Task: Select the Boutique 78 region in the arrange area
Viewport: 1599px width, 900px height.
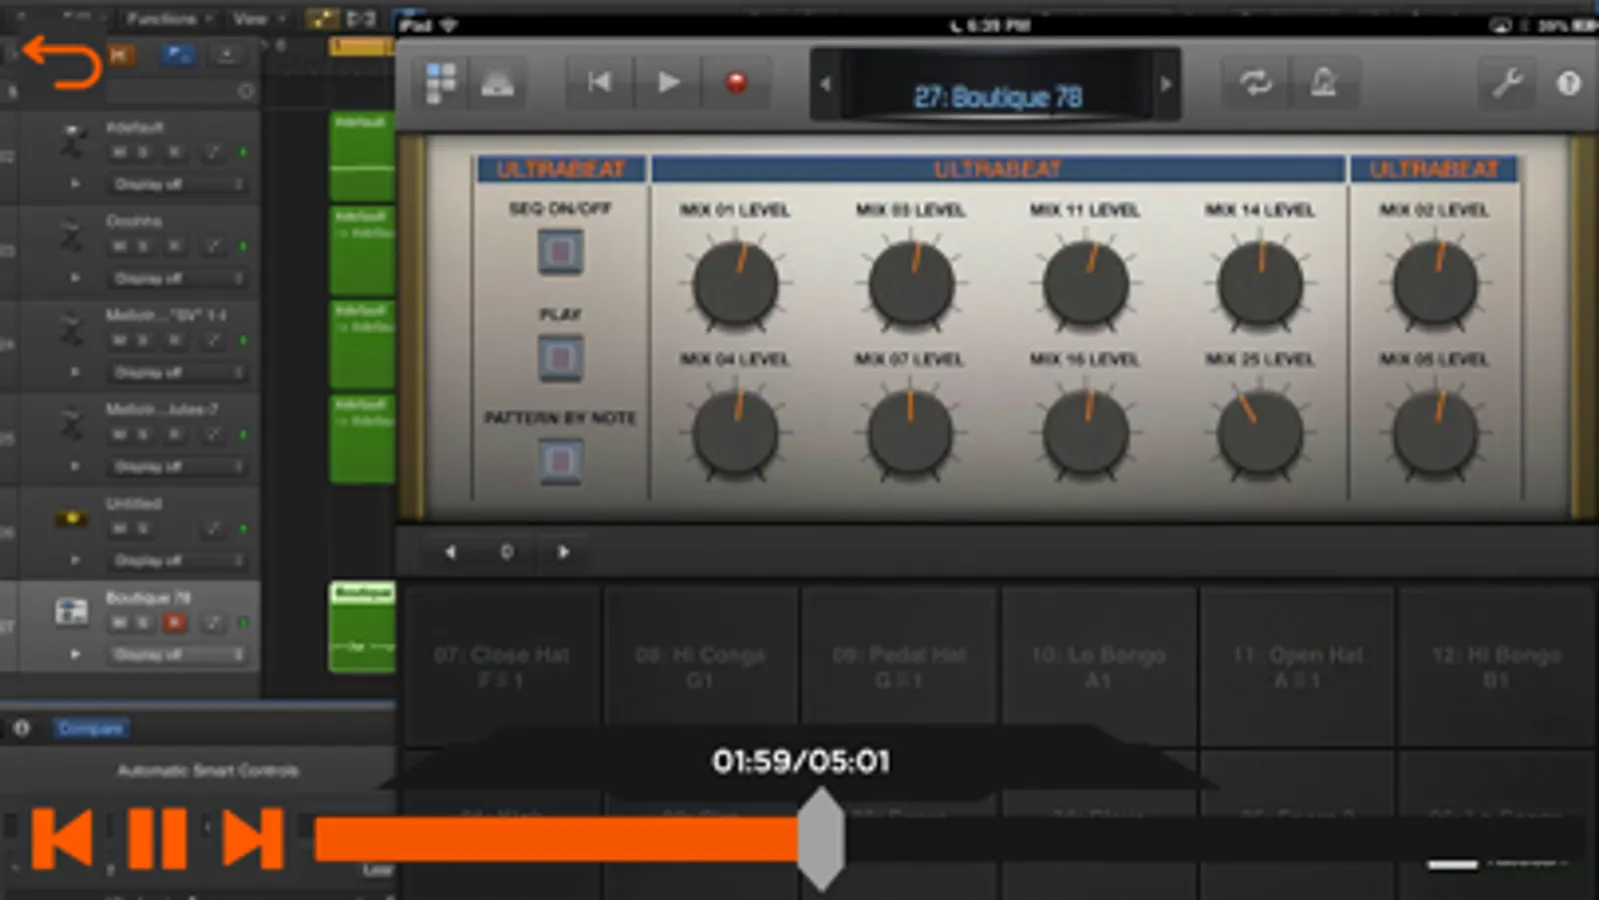Action: click(x=362, y=626)
